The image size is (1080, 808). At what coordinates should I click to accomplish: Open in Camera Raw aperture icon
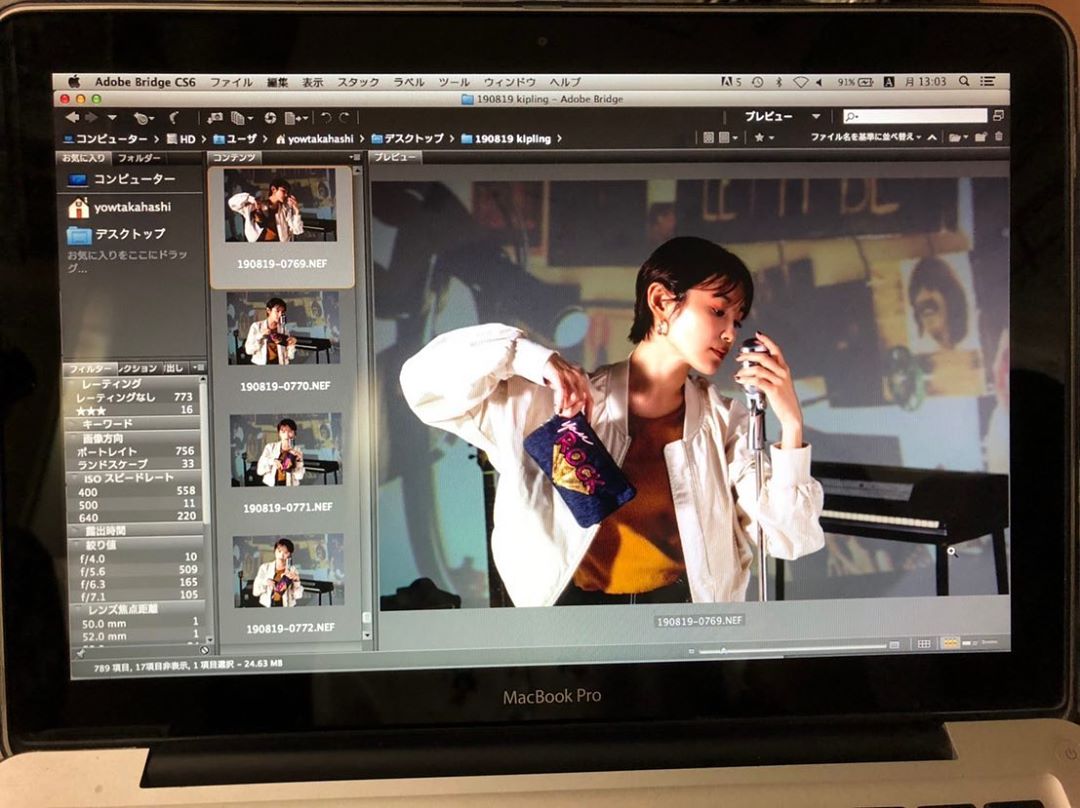pyautogui.click(x=270, y=118)
